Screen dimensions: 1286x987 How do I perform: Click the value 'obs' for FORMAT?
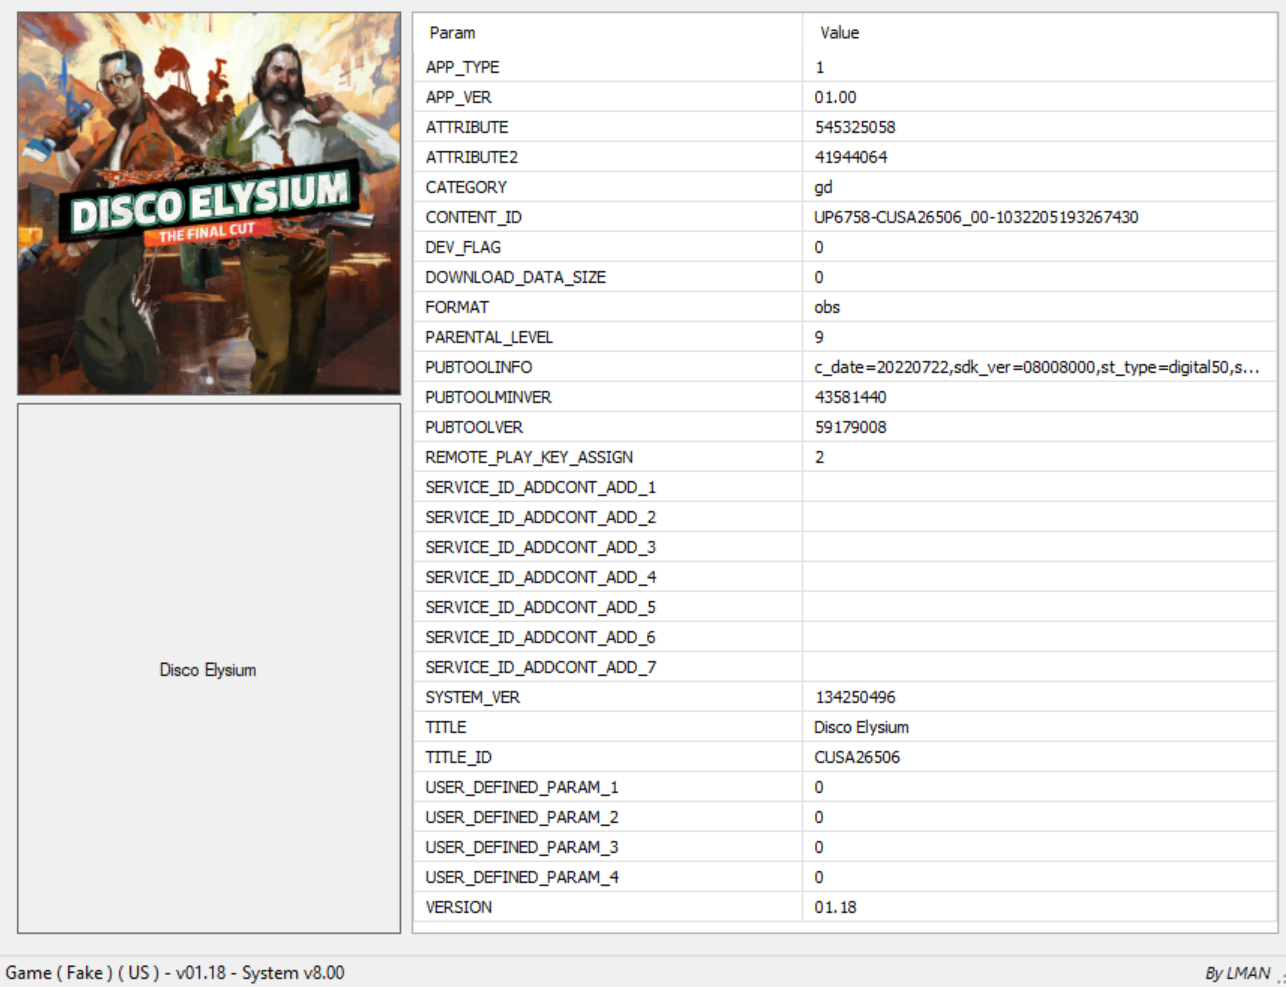(x=827, y=307)
